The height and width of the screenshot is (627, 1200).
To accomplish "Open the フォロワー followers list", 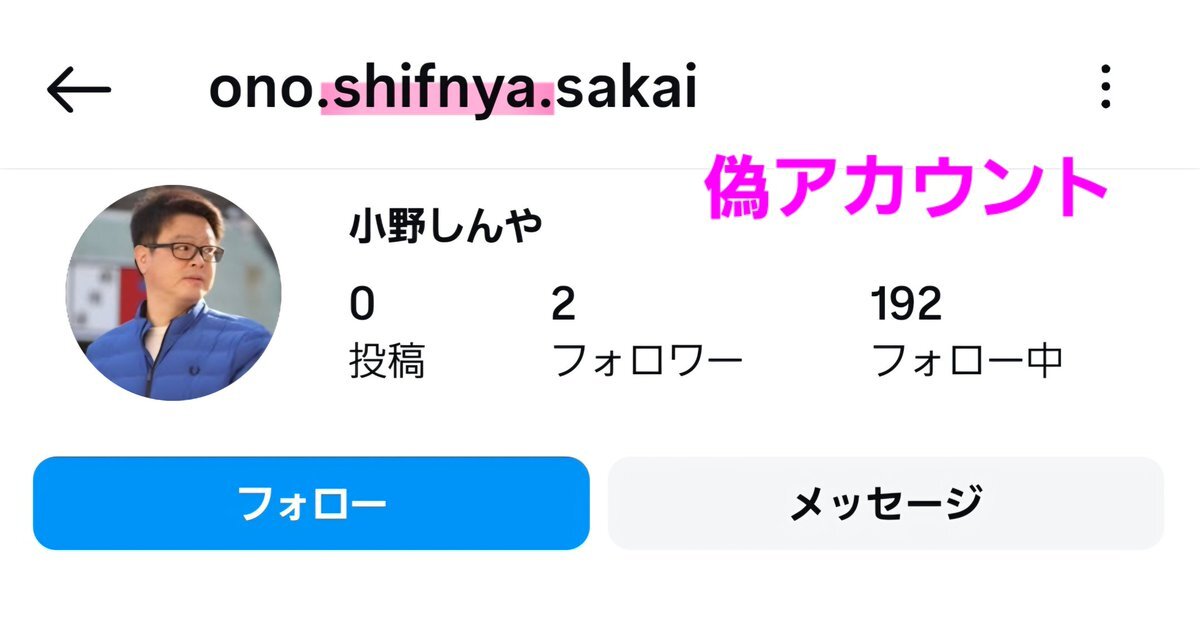I will pyautogui.click(x=647, y=361).
